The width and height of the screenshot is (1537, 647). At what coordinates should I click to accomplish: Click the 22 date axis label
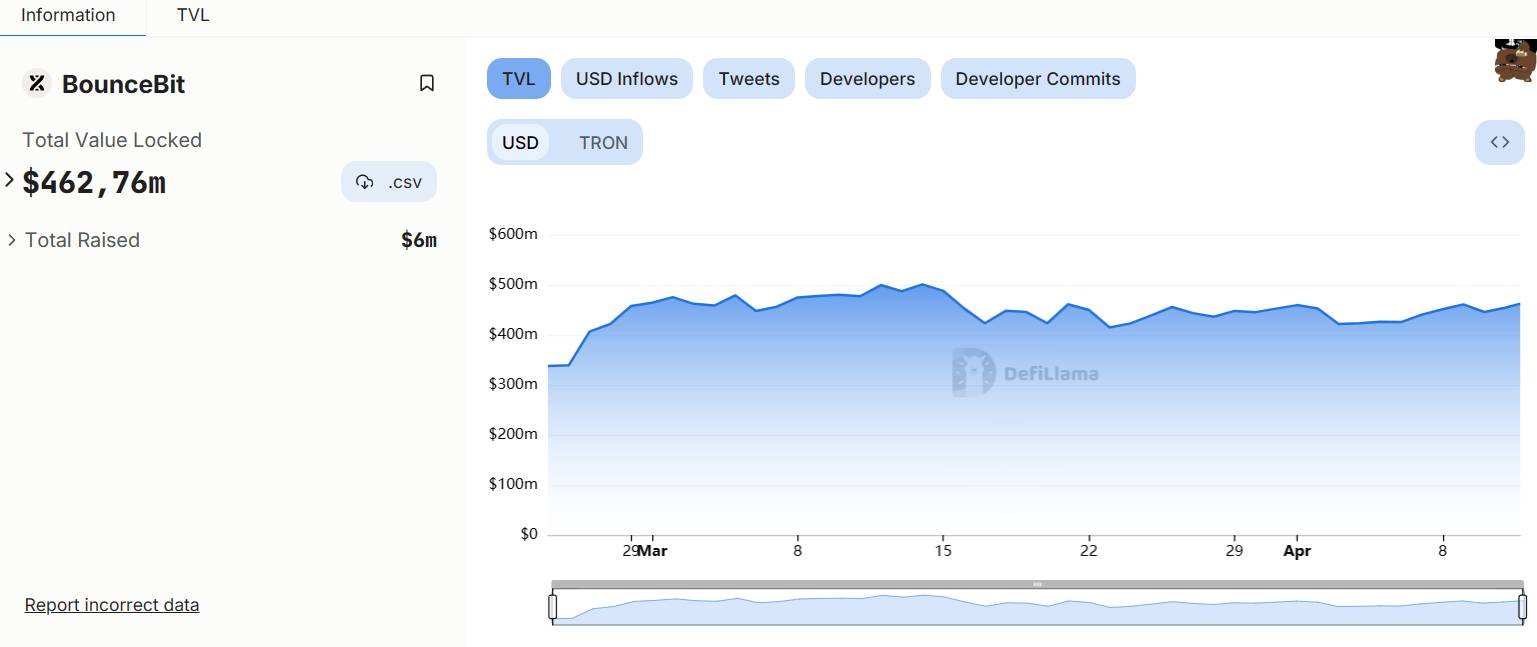pos(1089,551)
